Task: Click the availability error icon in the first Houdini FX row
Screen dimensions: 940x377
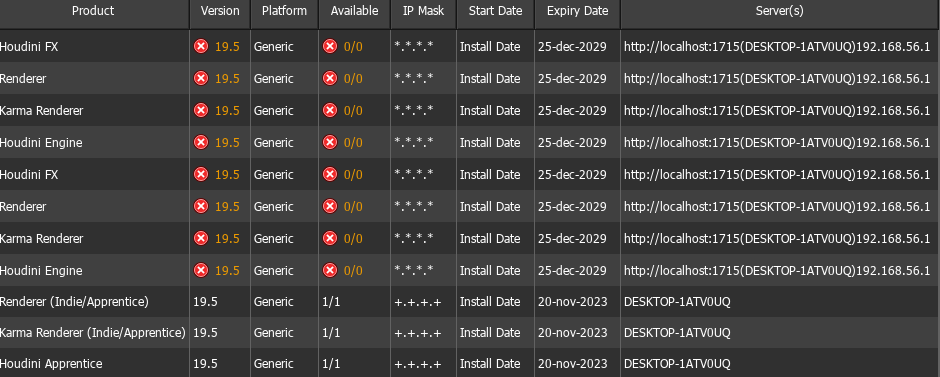Action: 330,46
